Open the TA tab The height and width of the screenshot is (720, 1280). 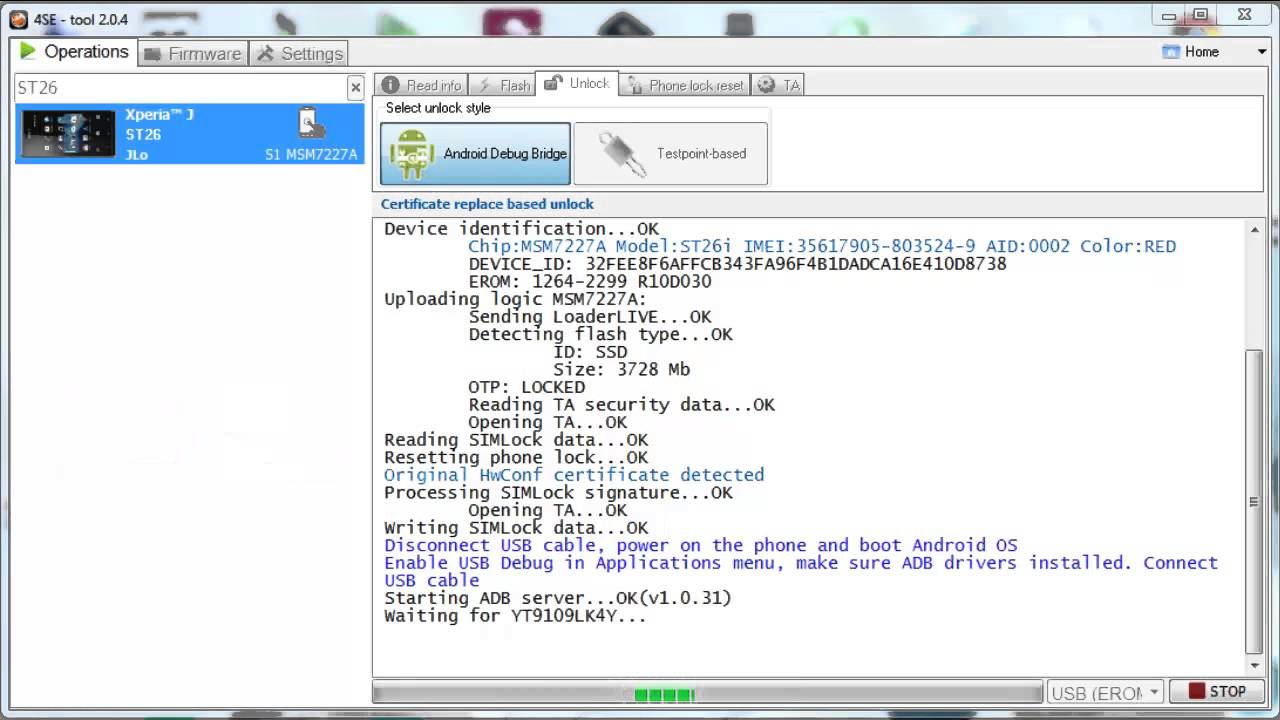[779, 85]
